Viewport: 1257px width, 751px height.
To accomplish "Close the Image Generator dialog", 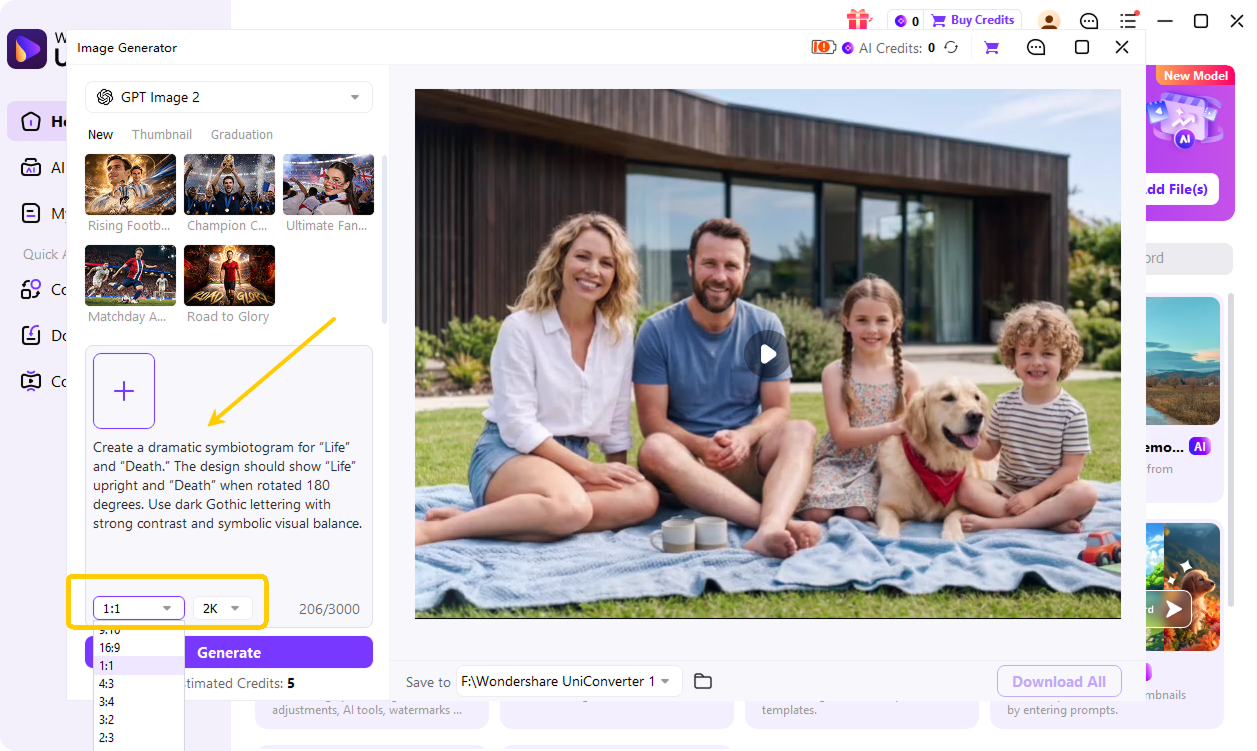I will tap(1122, 47).
